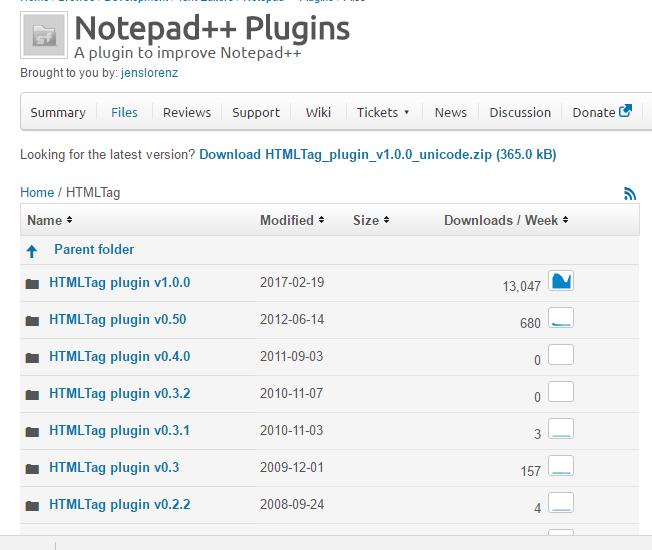Sort table by Name column arrows
This screenshot has width=652, height=550.
69,220
